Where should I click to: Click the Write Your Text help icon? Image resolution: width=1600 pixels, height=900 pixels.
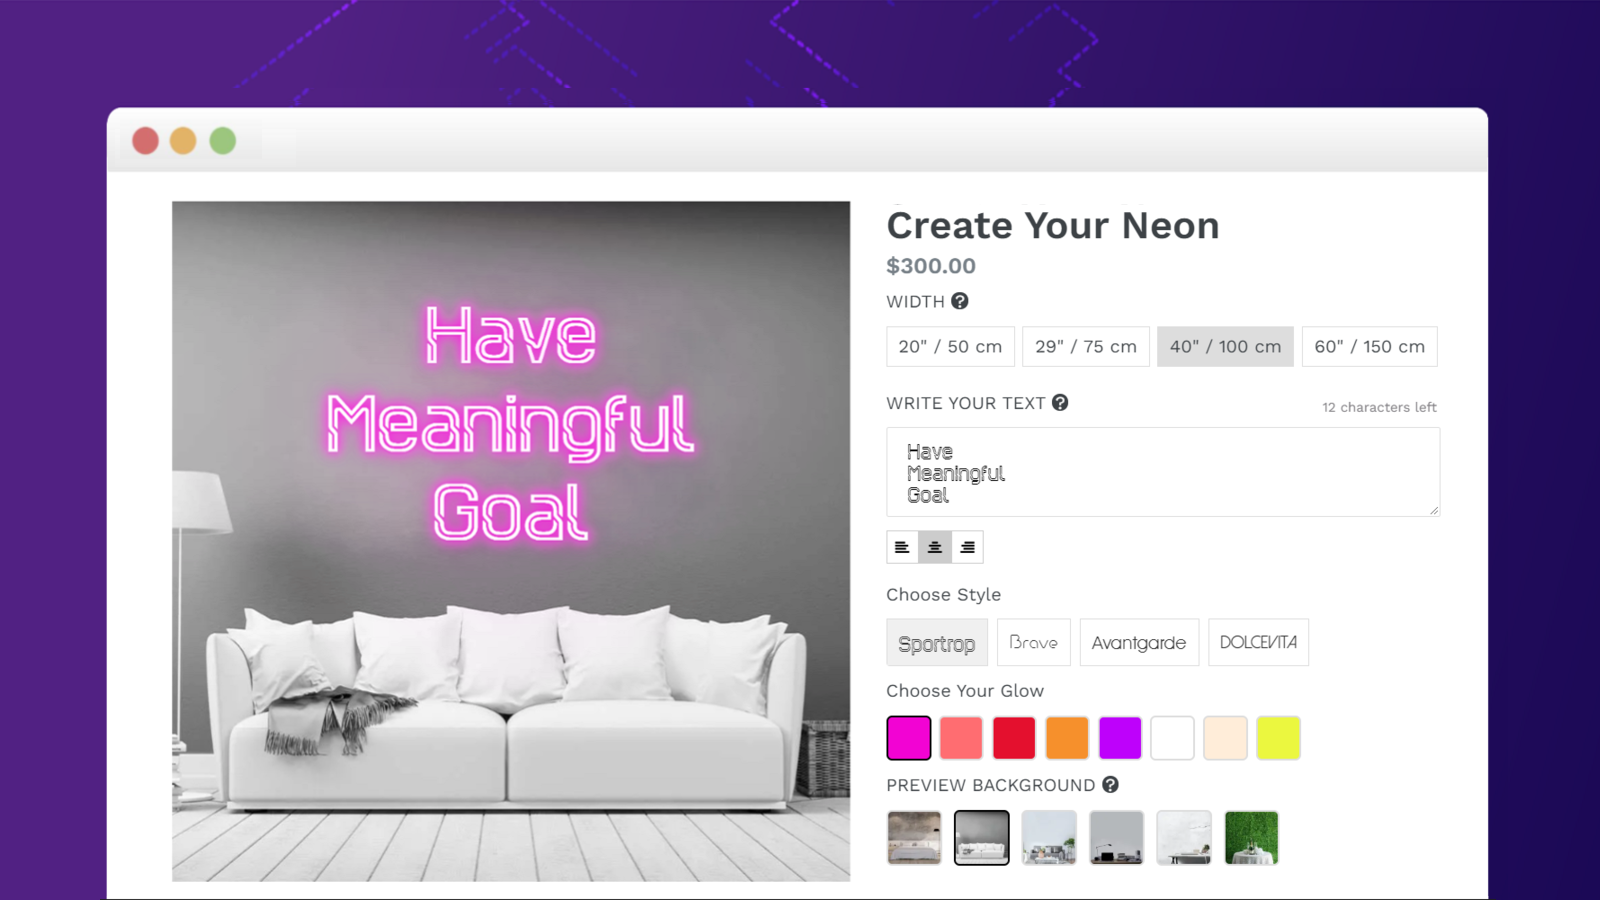1061,403
